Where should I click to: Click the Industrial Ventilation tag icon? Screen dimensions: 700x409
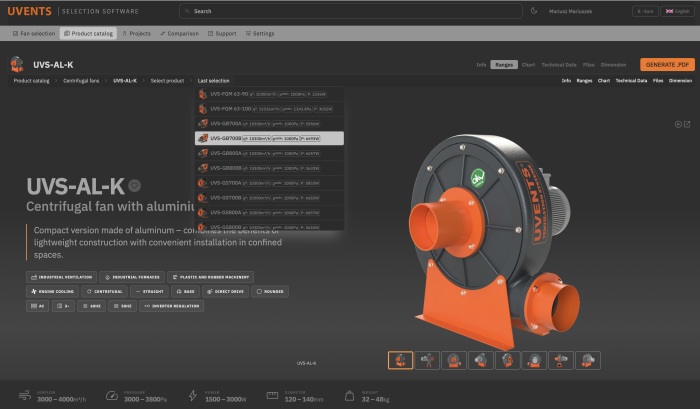34,277
